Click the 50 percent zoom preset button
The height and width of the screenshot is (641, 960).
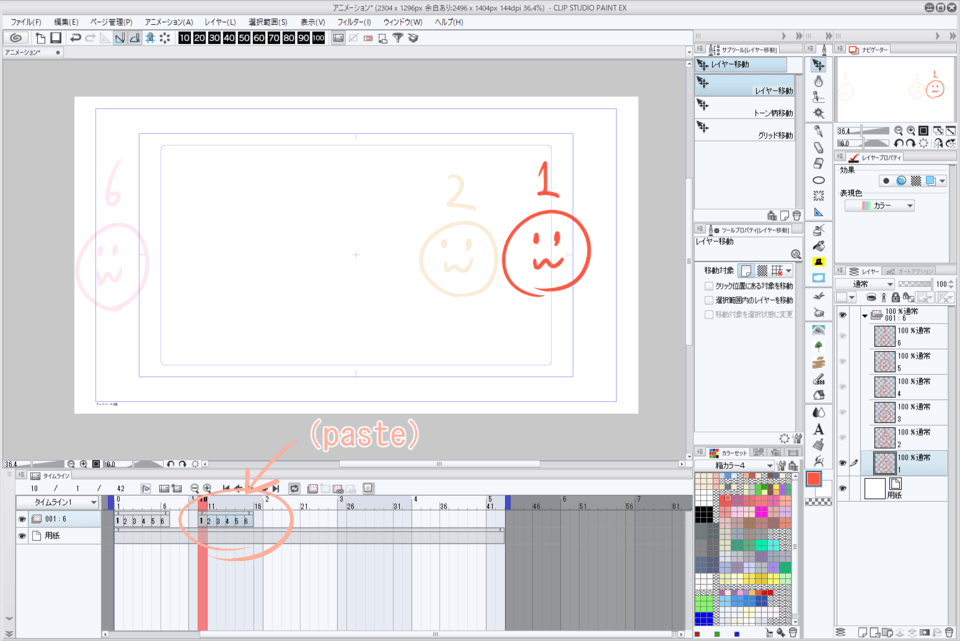point(245,38)
